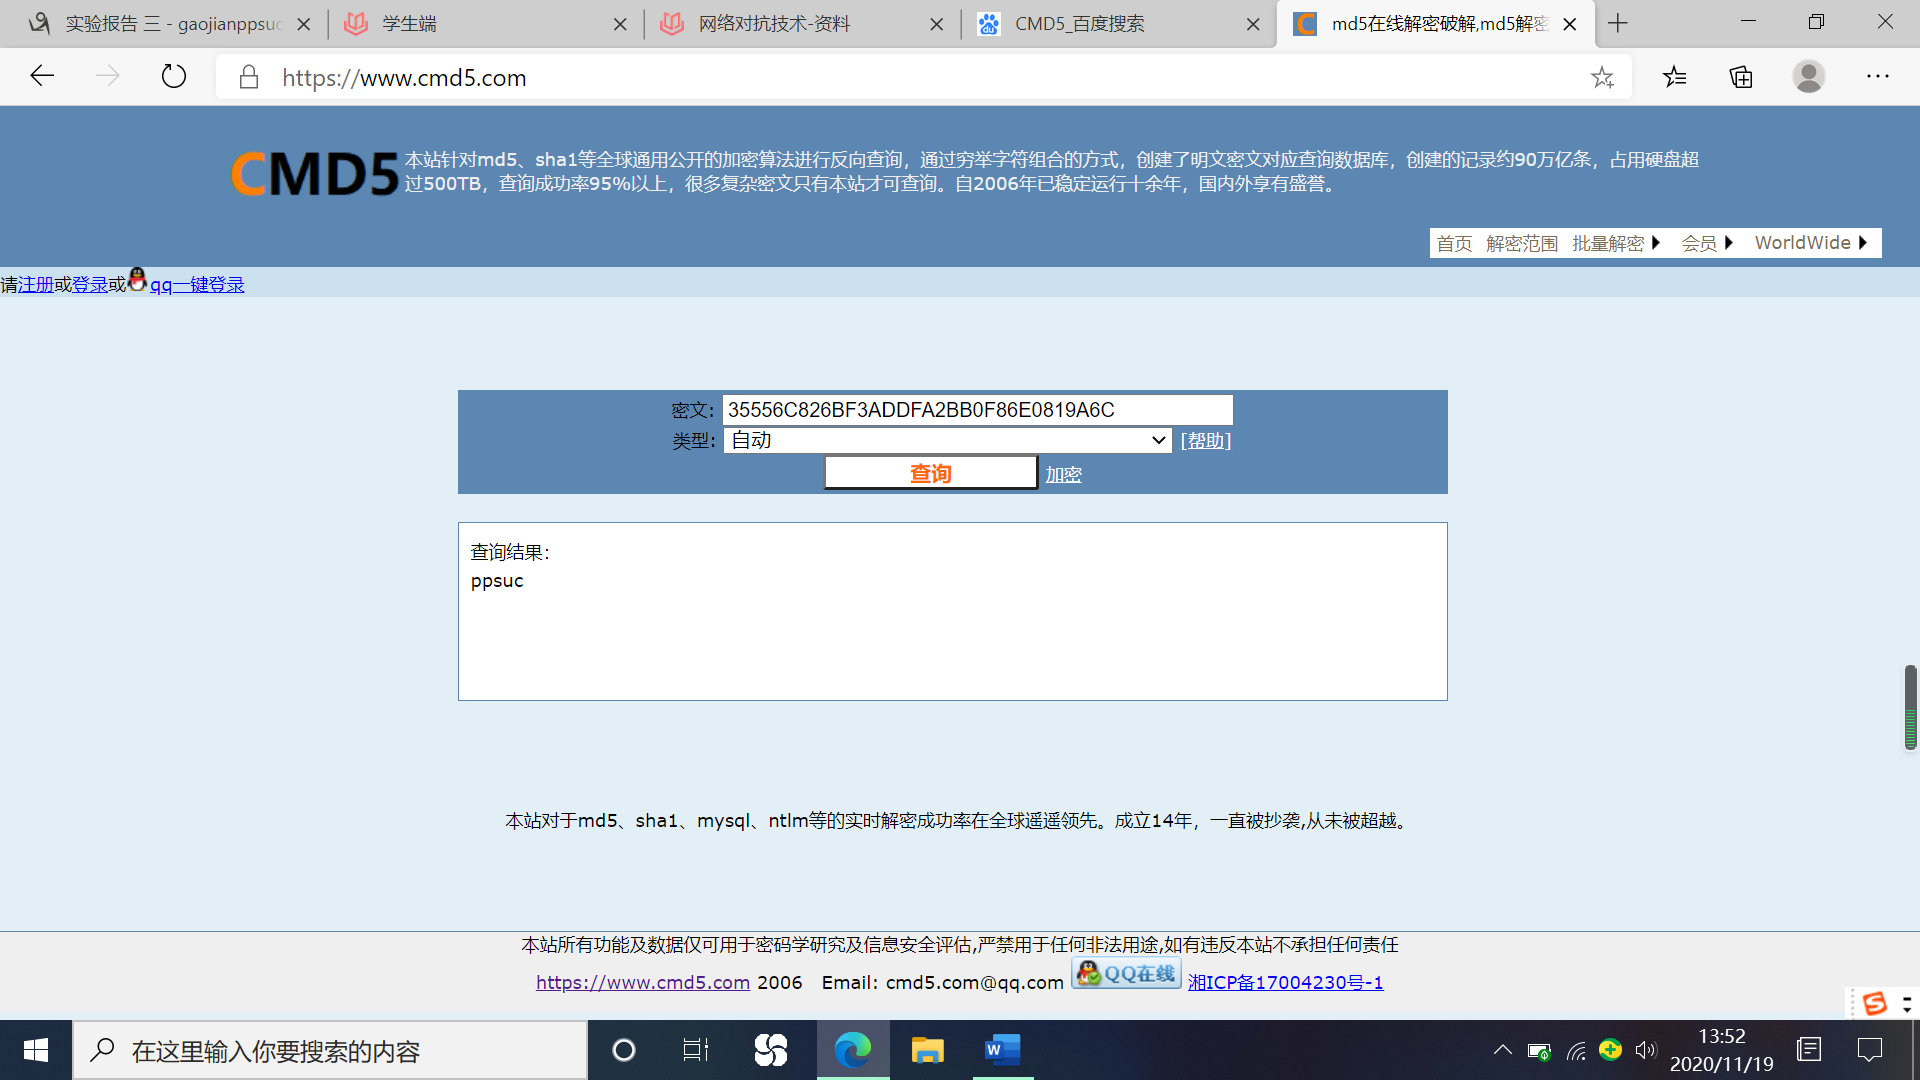This screenshot has width=1920, height=1080.
Task: Click the browser refresh icon
Action: (174, 77)
